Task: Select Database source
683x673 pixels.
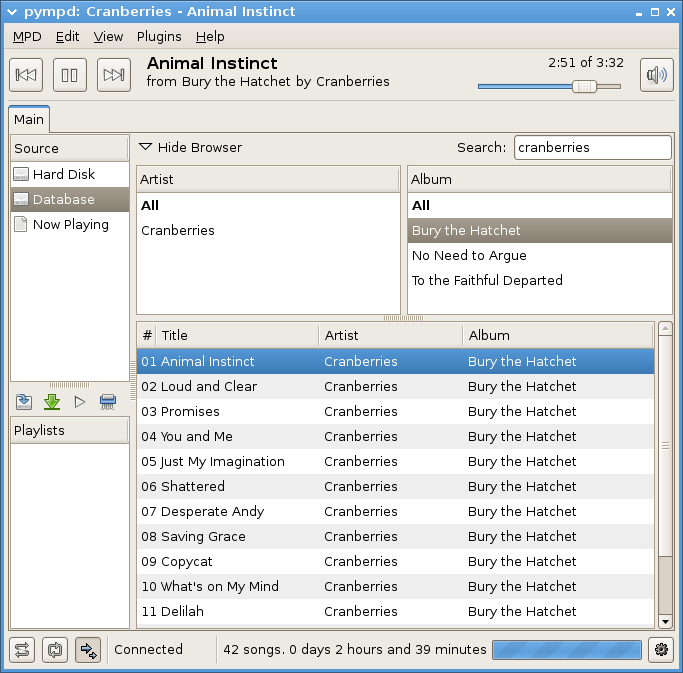Action: 70,200
